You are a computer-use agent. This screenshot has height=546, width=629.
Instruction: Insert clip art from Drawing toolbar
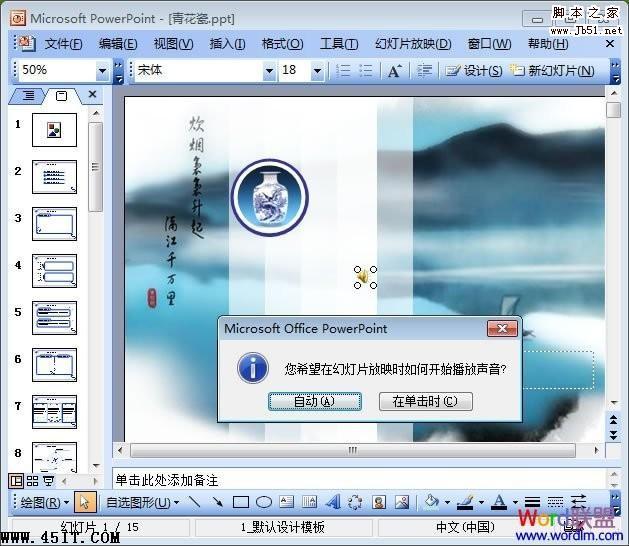pos(379,502)
